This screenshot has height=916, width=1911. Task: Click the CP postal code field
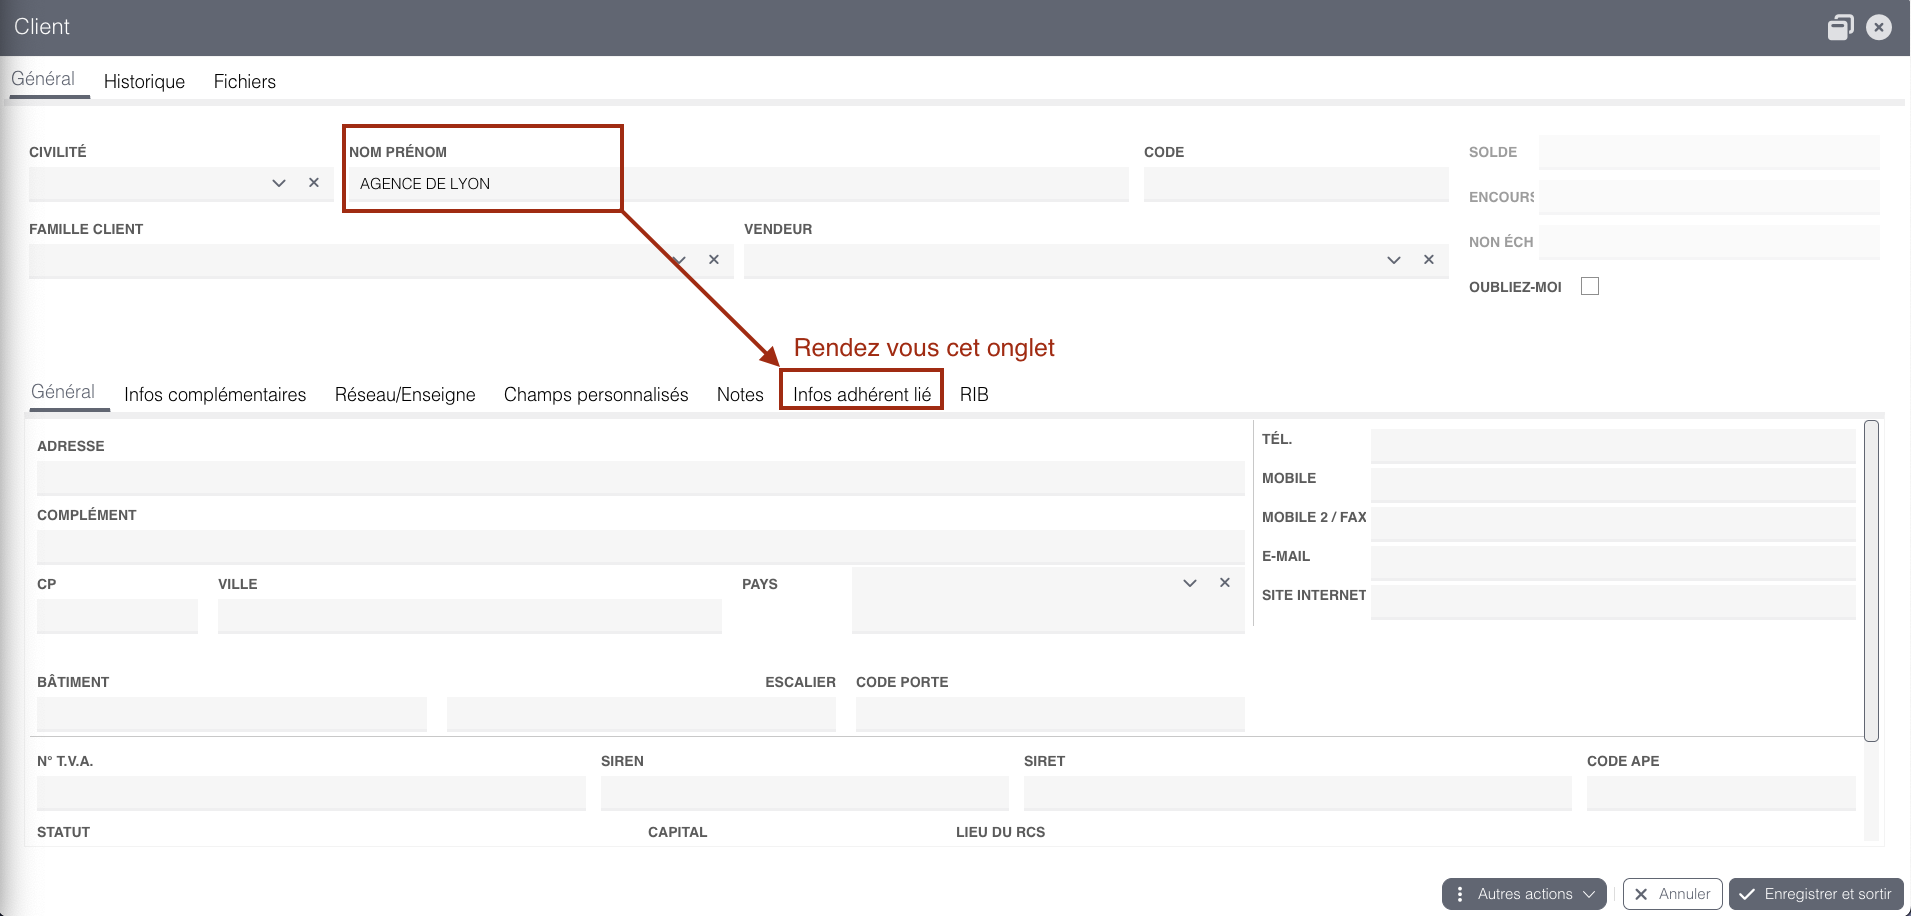pos(117,616)
